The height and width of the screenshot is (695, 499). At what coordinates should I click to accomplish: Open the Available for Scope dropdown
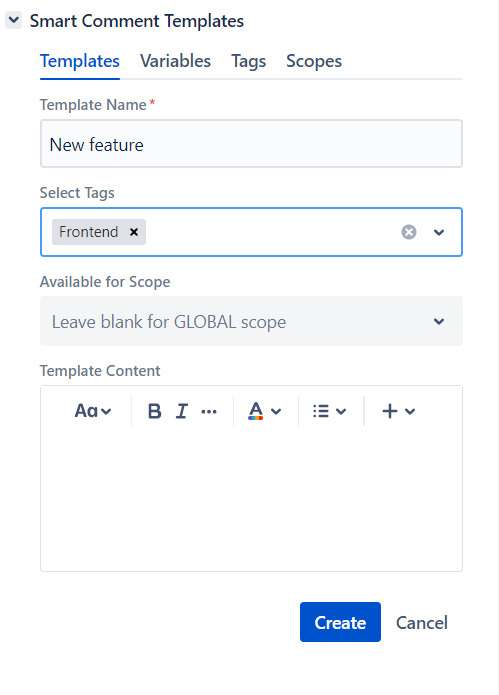pyautogui.click(x=251, y=321)
